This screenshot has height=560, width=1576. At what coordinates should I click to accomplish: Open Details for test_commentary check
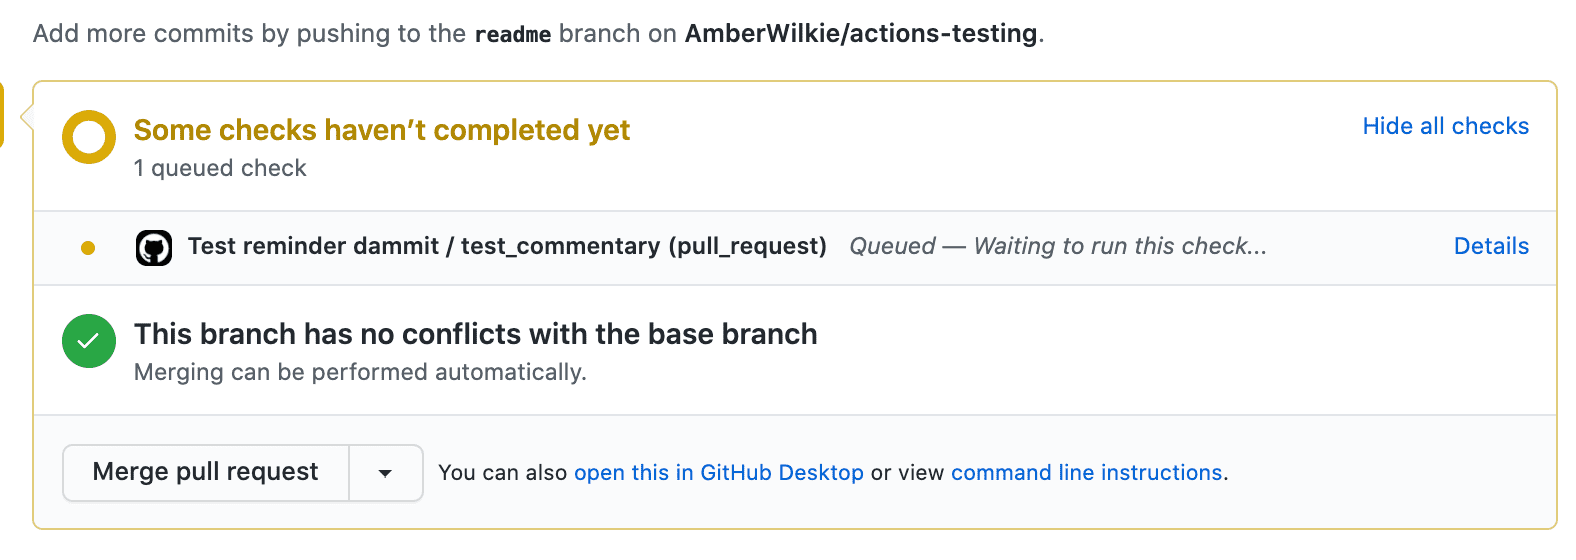point(1490,246)
